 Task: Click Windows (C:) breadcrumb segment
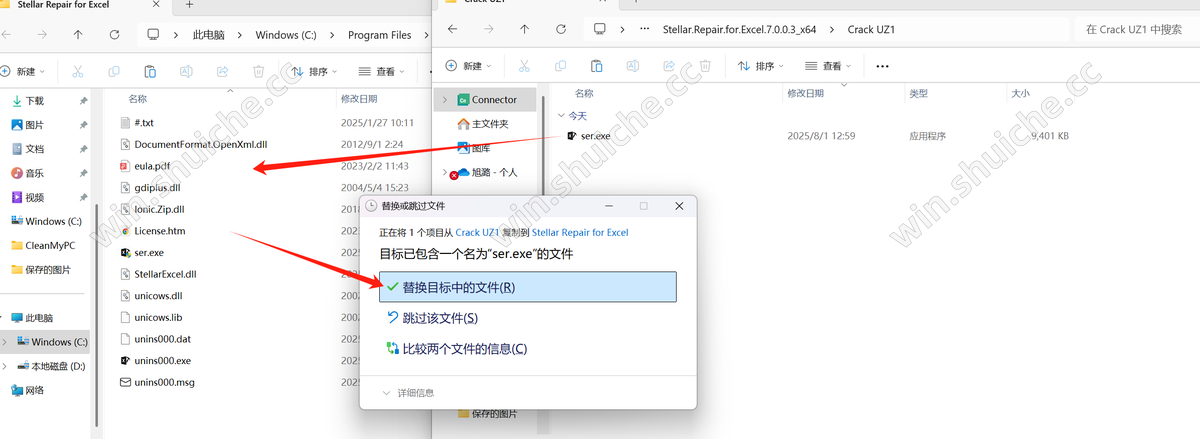[287, 34]
